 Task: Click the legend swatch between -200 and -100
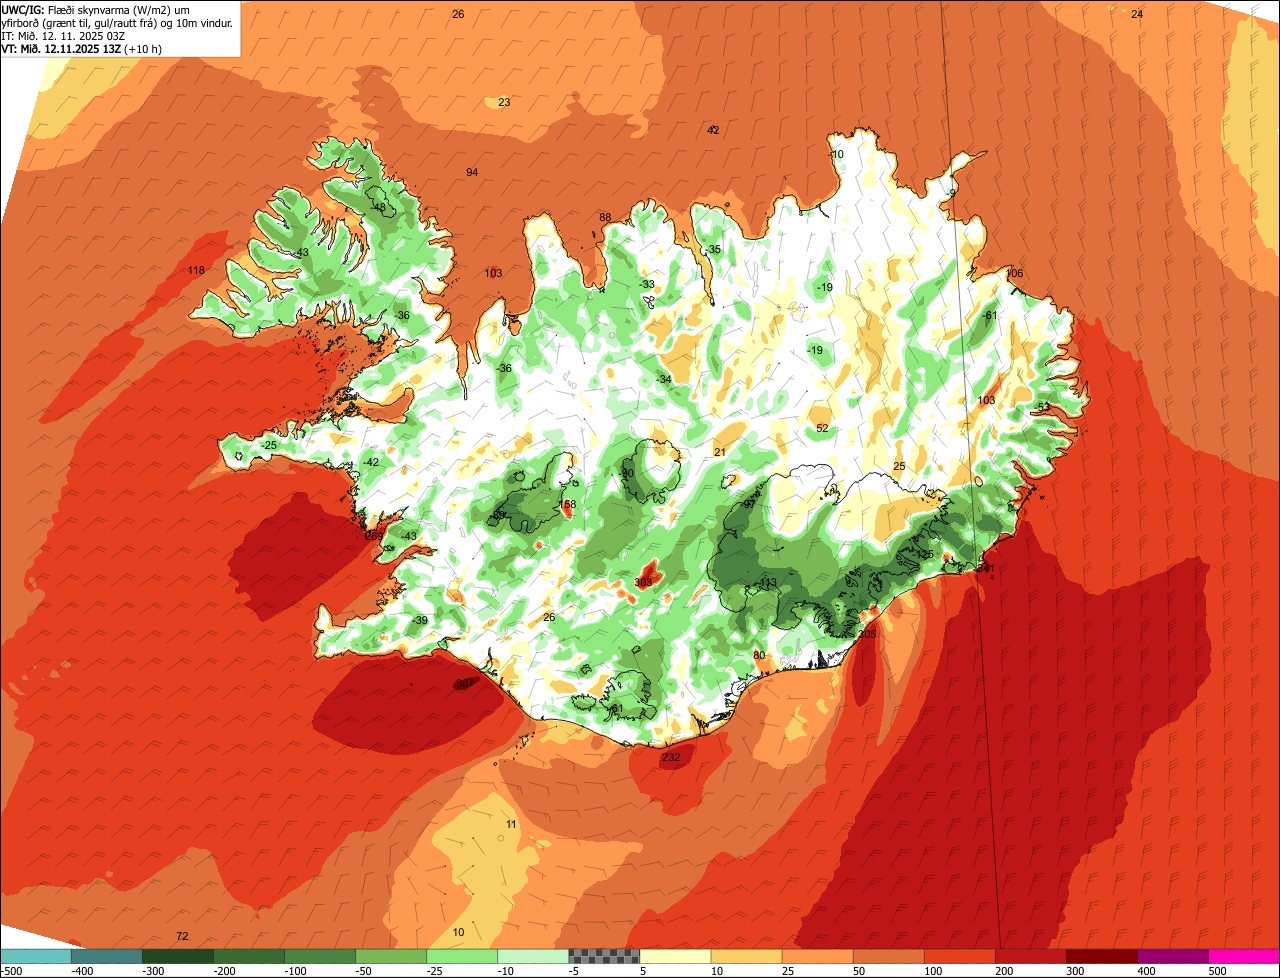click(248, 956)
